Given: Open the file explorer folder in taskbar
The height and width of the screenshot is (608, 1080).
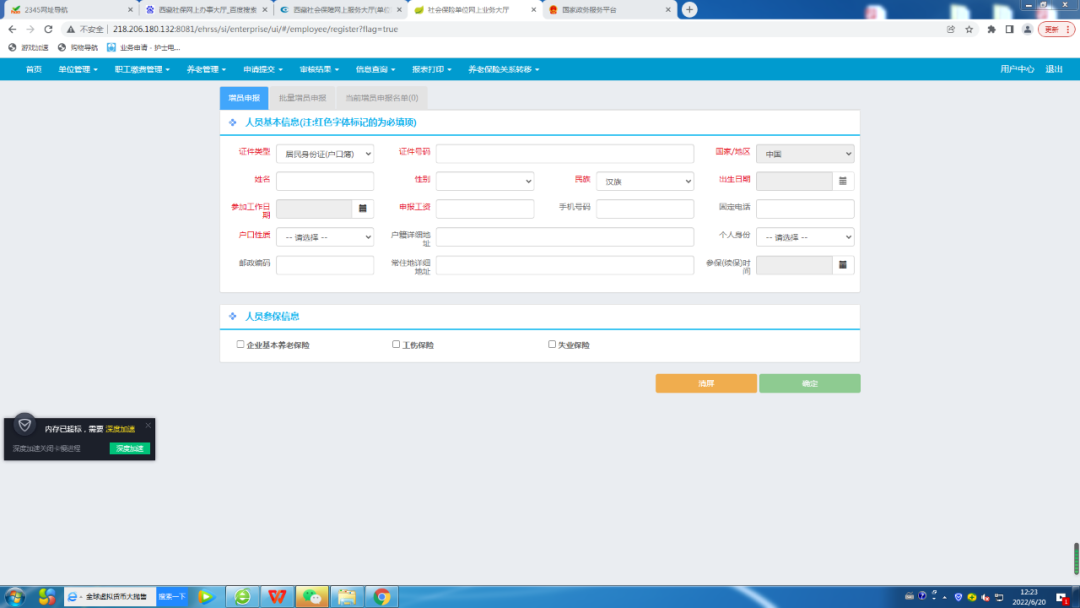Looking at the screenshot, I should [346, 596].
